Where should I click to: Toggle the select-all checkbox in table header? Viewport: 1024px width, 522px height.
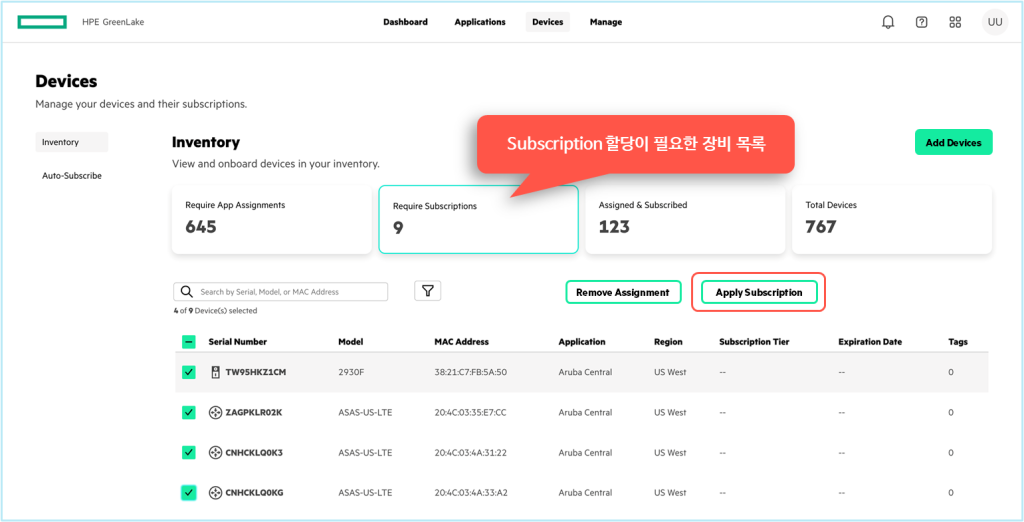[x=189, y=342]
